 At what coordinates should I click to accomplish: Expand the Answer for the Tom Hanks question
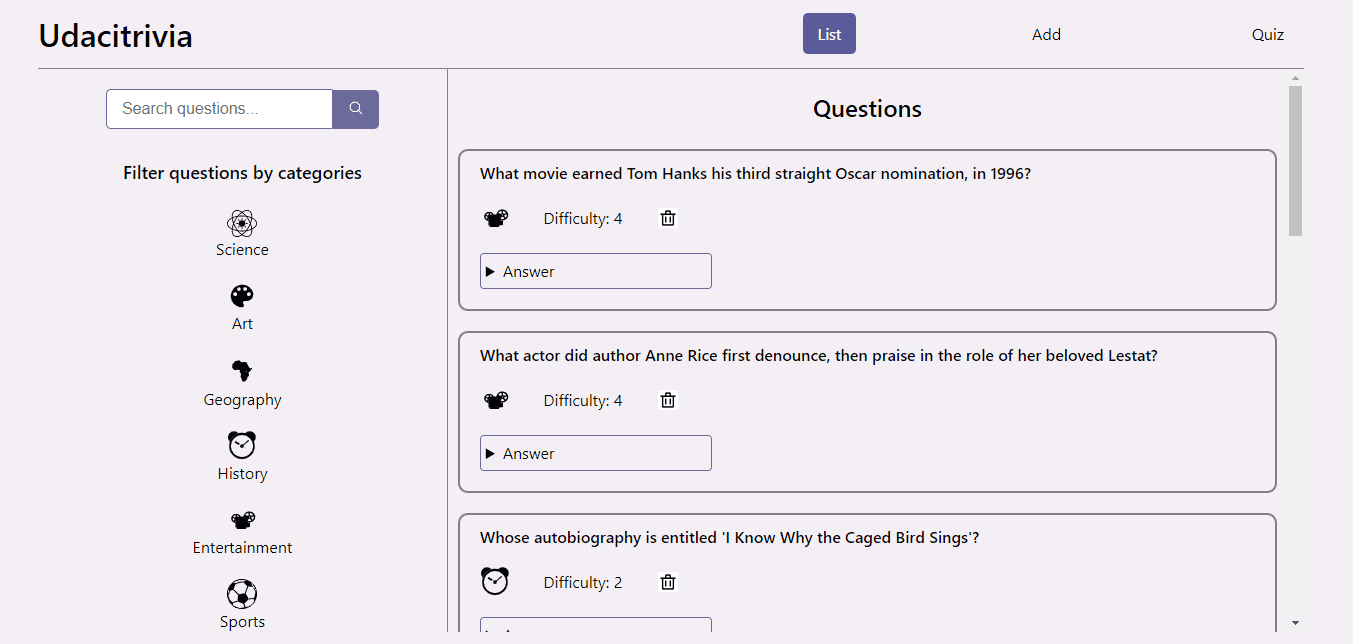coord(595,270)
